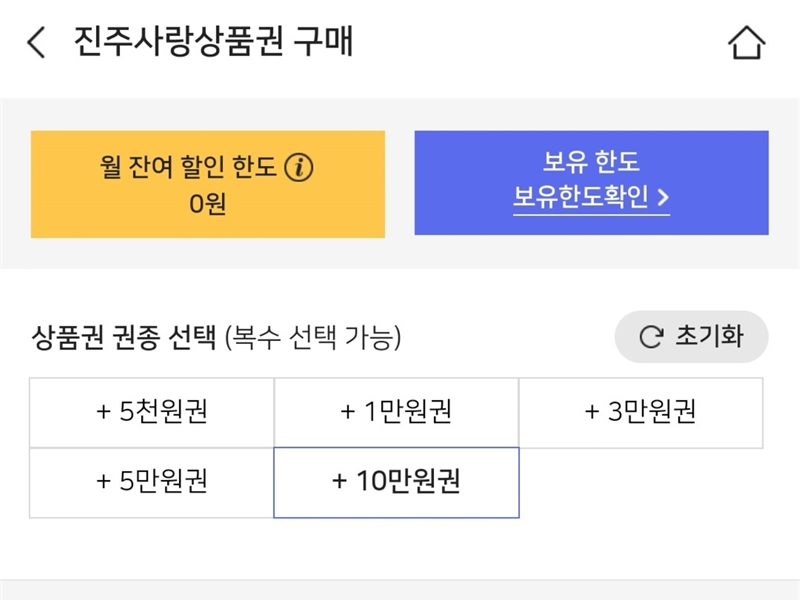The height and width of the screenshot is (600, 800).
Task: Choose the + 3만원권 voucher
Action: tap(640, 412)
